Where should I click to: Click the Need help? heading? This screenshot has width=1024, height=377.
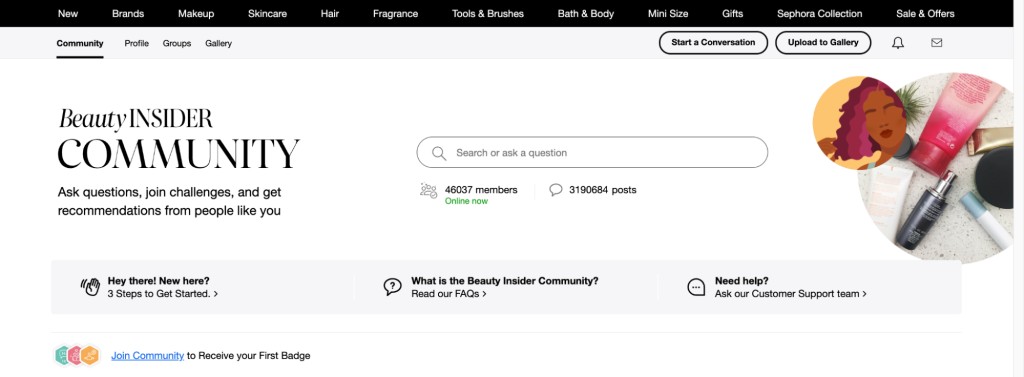coord(742,281)
